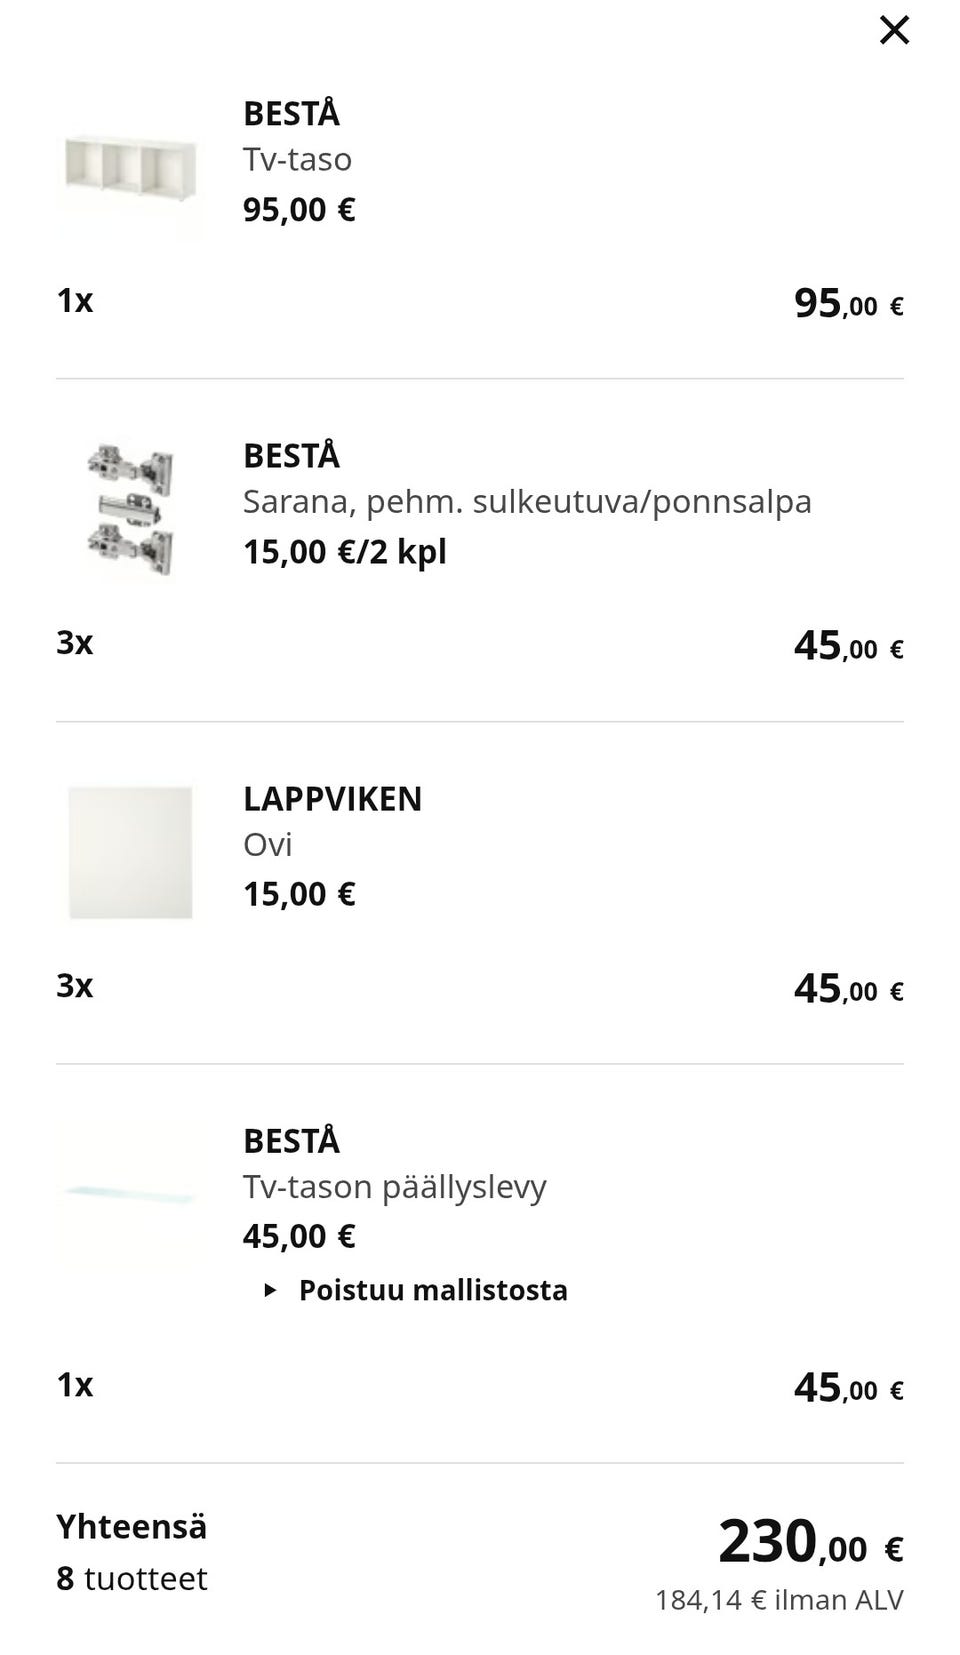Click the Yhteensä total label
This screenshot has width=960, height=1655.
tap(131, 1527)
